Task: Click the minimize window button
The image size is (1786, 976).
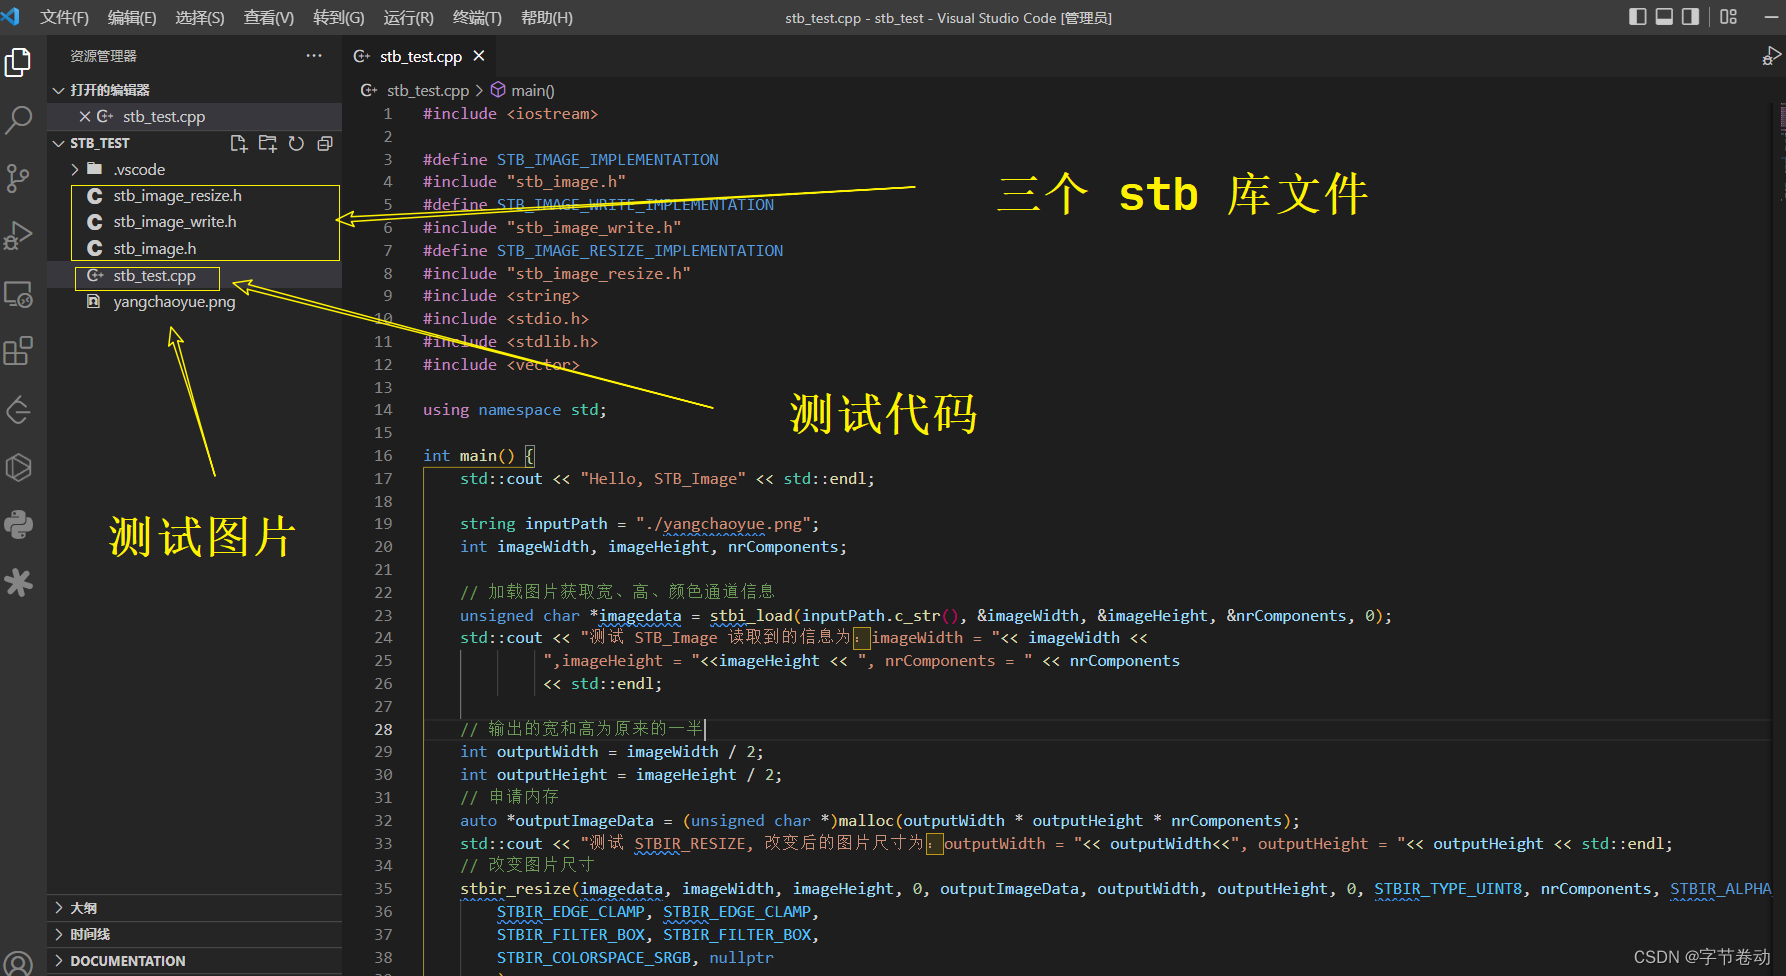Action: [1771, 17]
